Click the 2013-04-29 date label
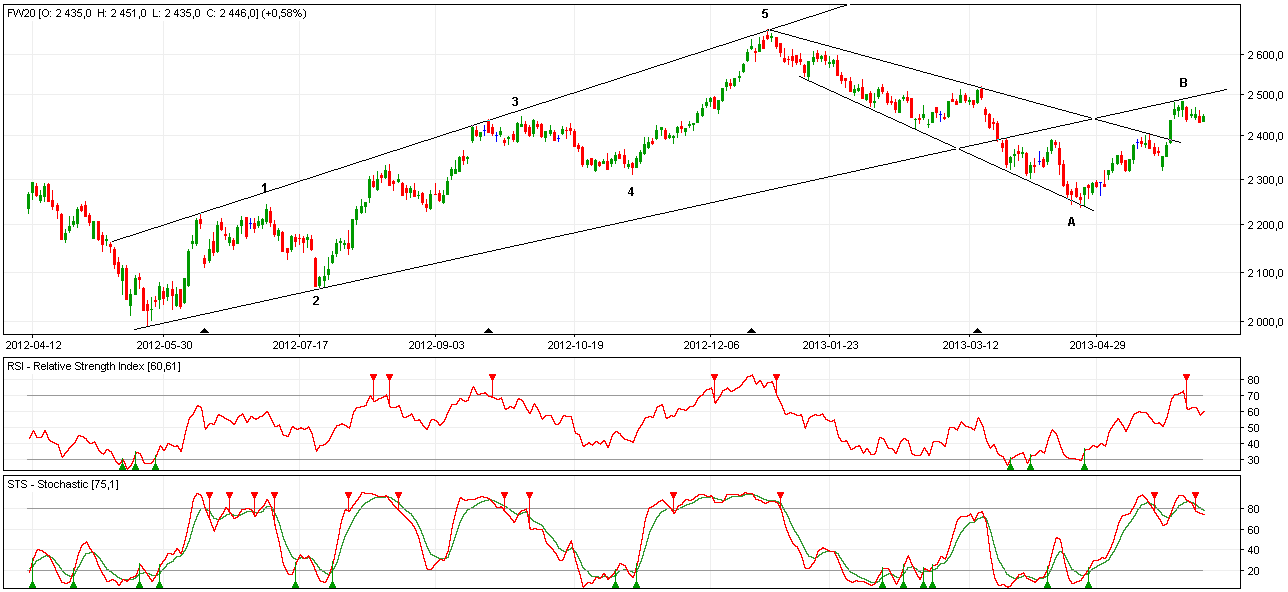This screenshot has width=1288, height=592. [1097, 344]
